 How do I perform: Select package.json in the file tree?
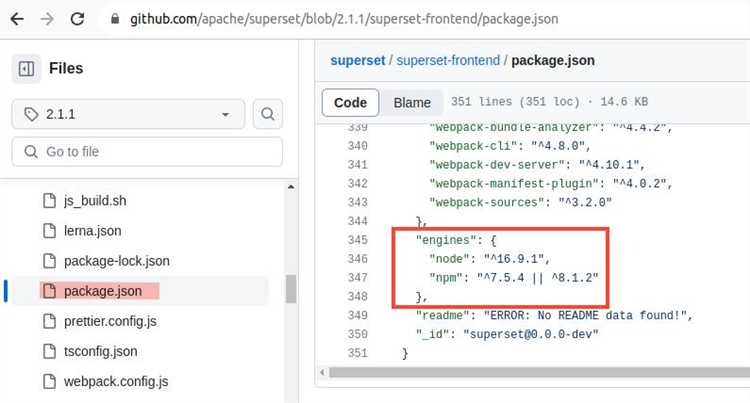pos(103,291)
